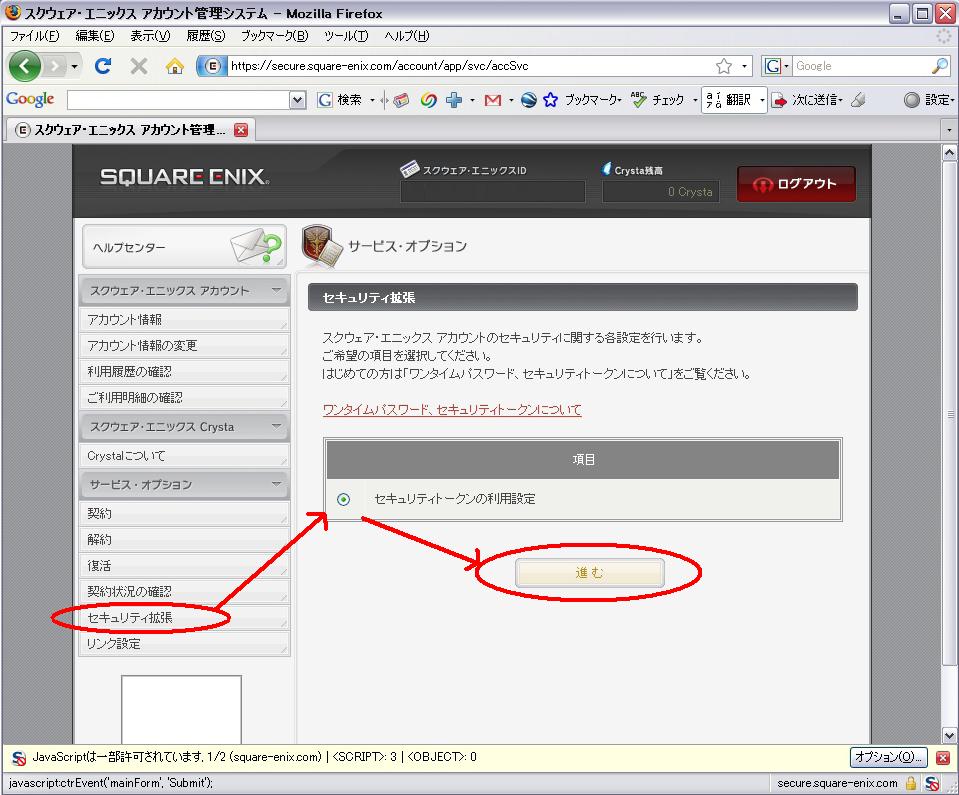Open リンク設定 sidebar item
The width and height of the screenshot is (959, 795).
184,643
